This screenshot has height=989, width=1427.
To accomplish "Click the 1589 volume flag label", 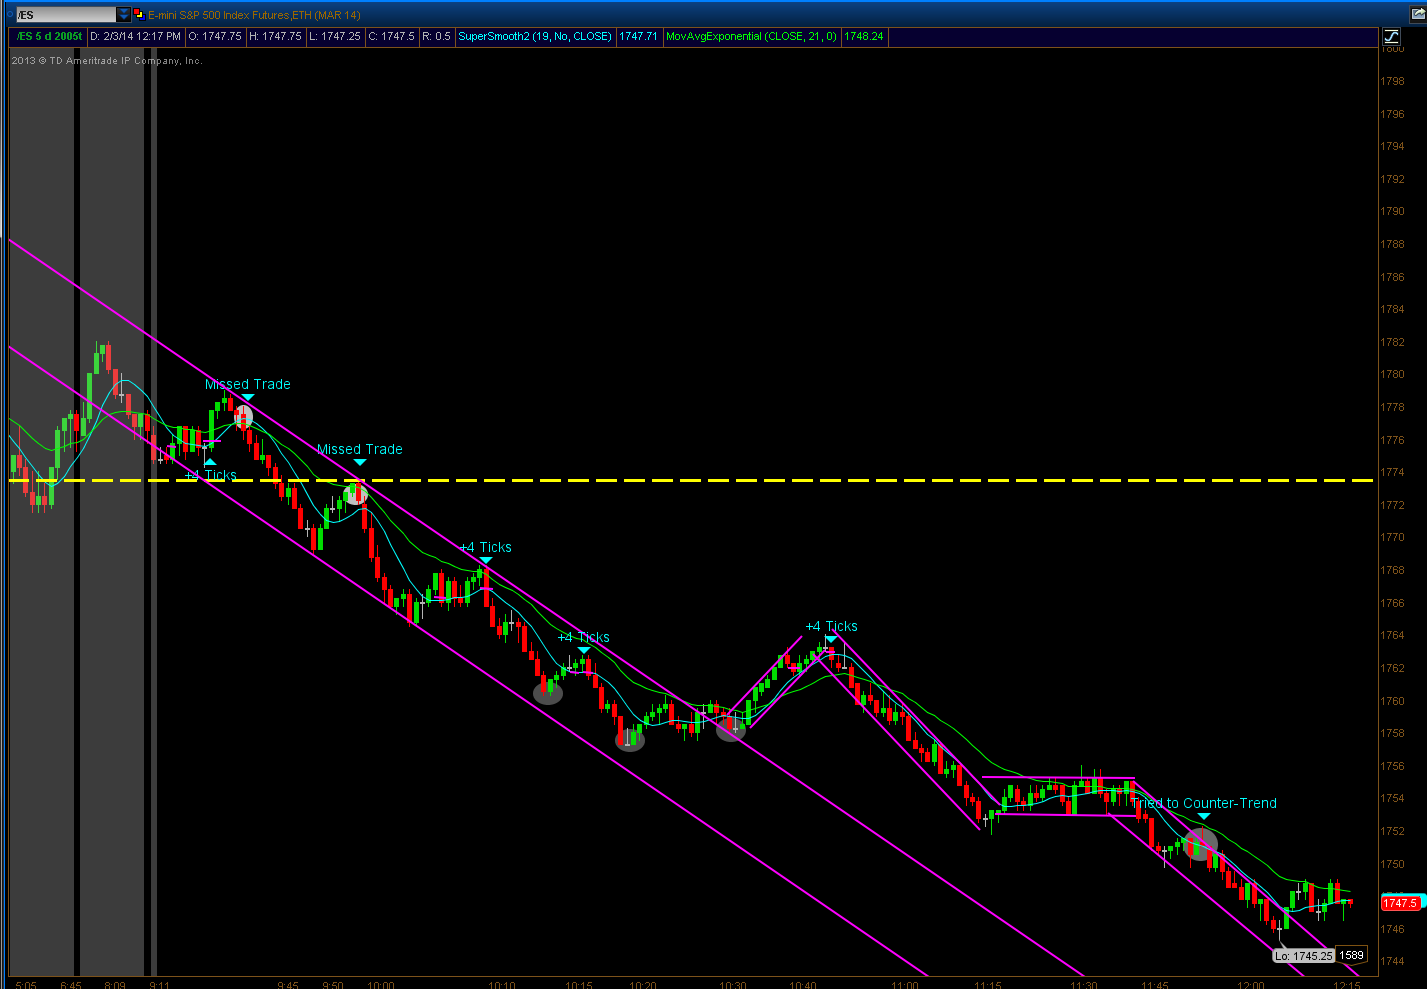I will [1351, 955].
